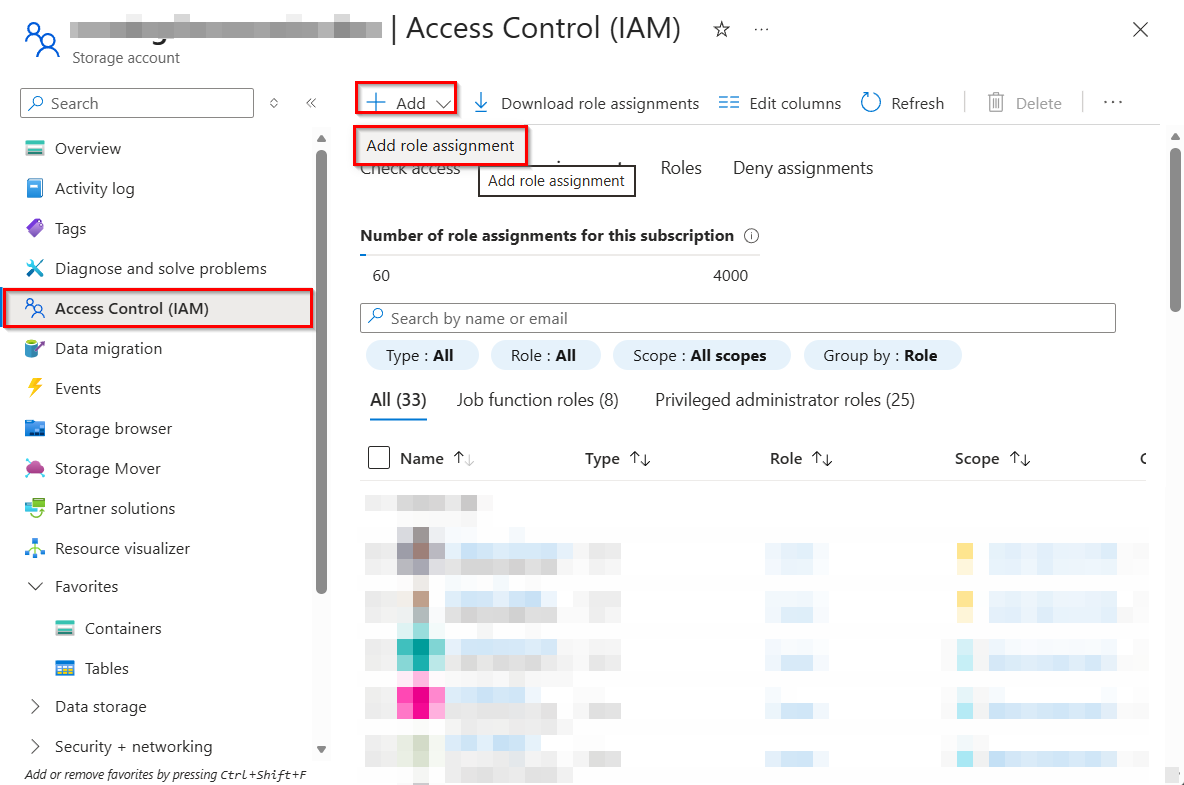Open the Role : All filter
The height and width of the screenshot is (785, 1184).
(545, 356)
